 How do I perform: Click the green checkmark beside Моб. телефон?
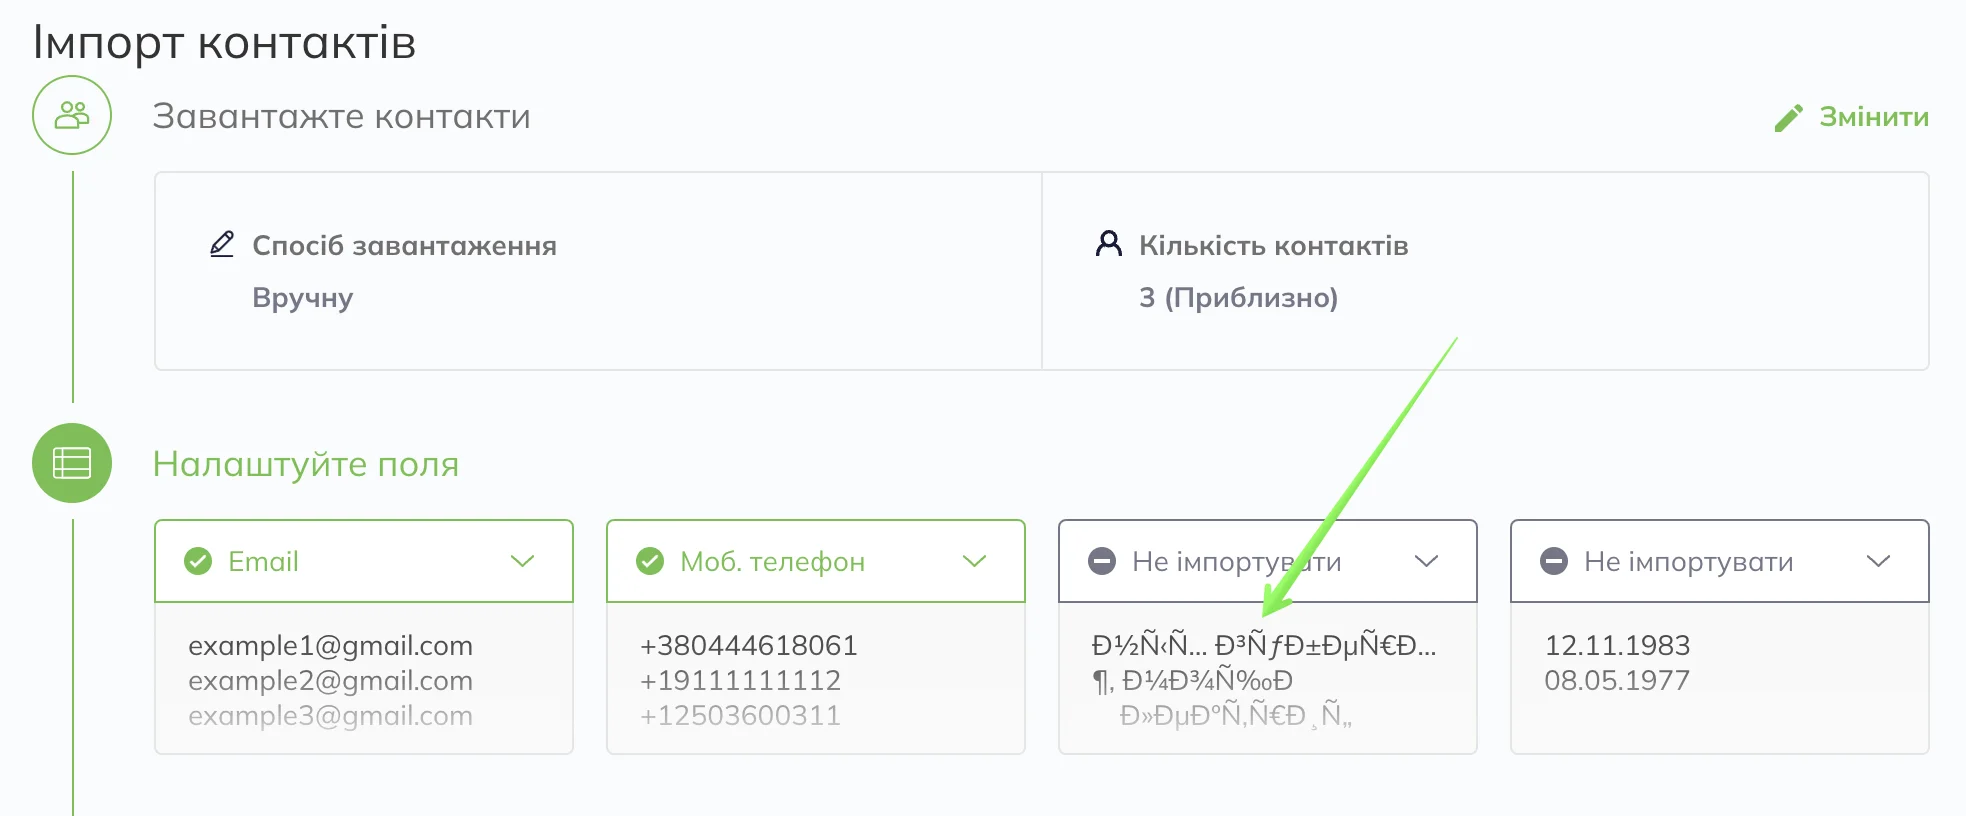point(650,561)
